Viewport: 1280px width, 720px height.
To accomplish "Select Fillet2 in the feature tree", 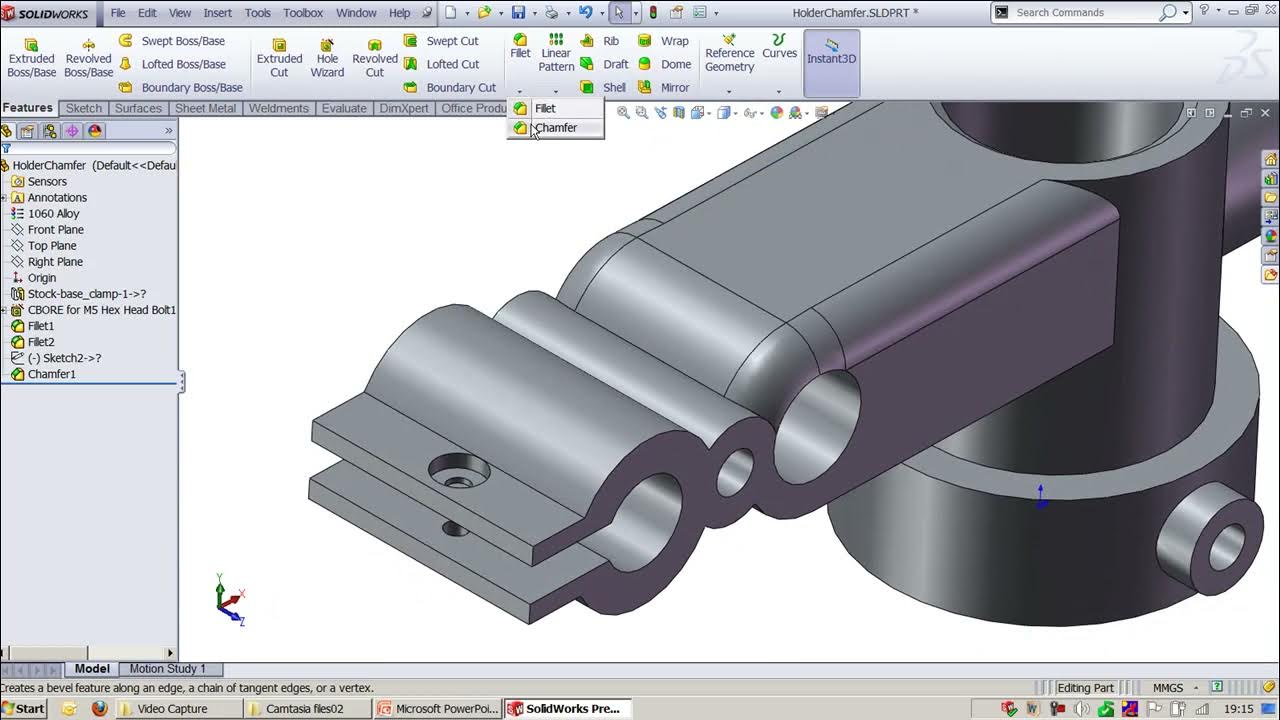I will (41, 342).
